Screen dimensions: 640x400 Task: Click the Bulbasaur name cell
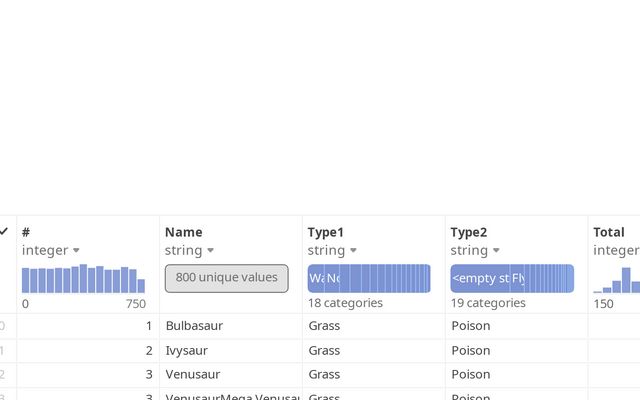click(194, 326)
